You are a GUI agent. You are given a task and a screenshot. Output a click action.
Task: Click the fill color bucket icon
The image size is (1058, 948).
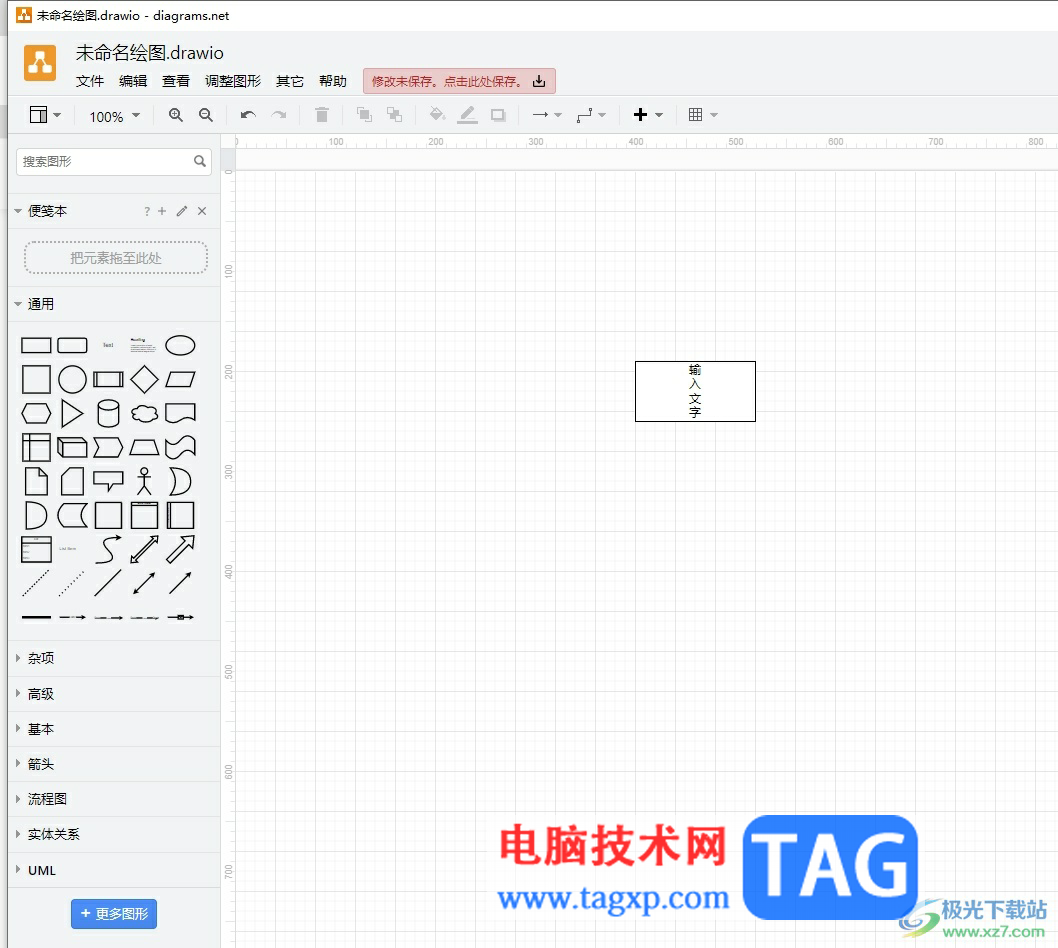(x=437, y=115)
